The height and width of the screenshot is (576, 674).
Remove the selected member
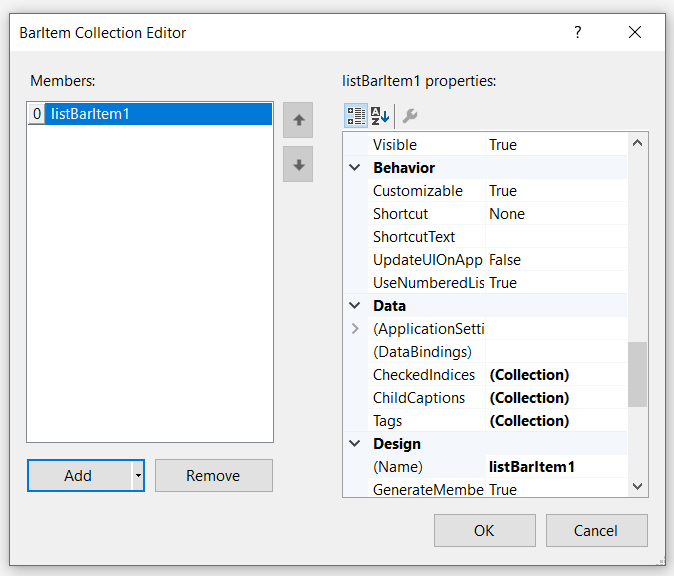213,476
